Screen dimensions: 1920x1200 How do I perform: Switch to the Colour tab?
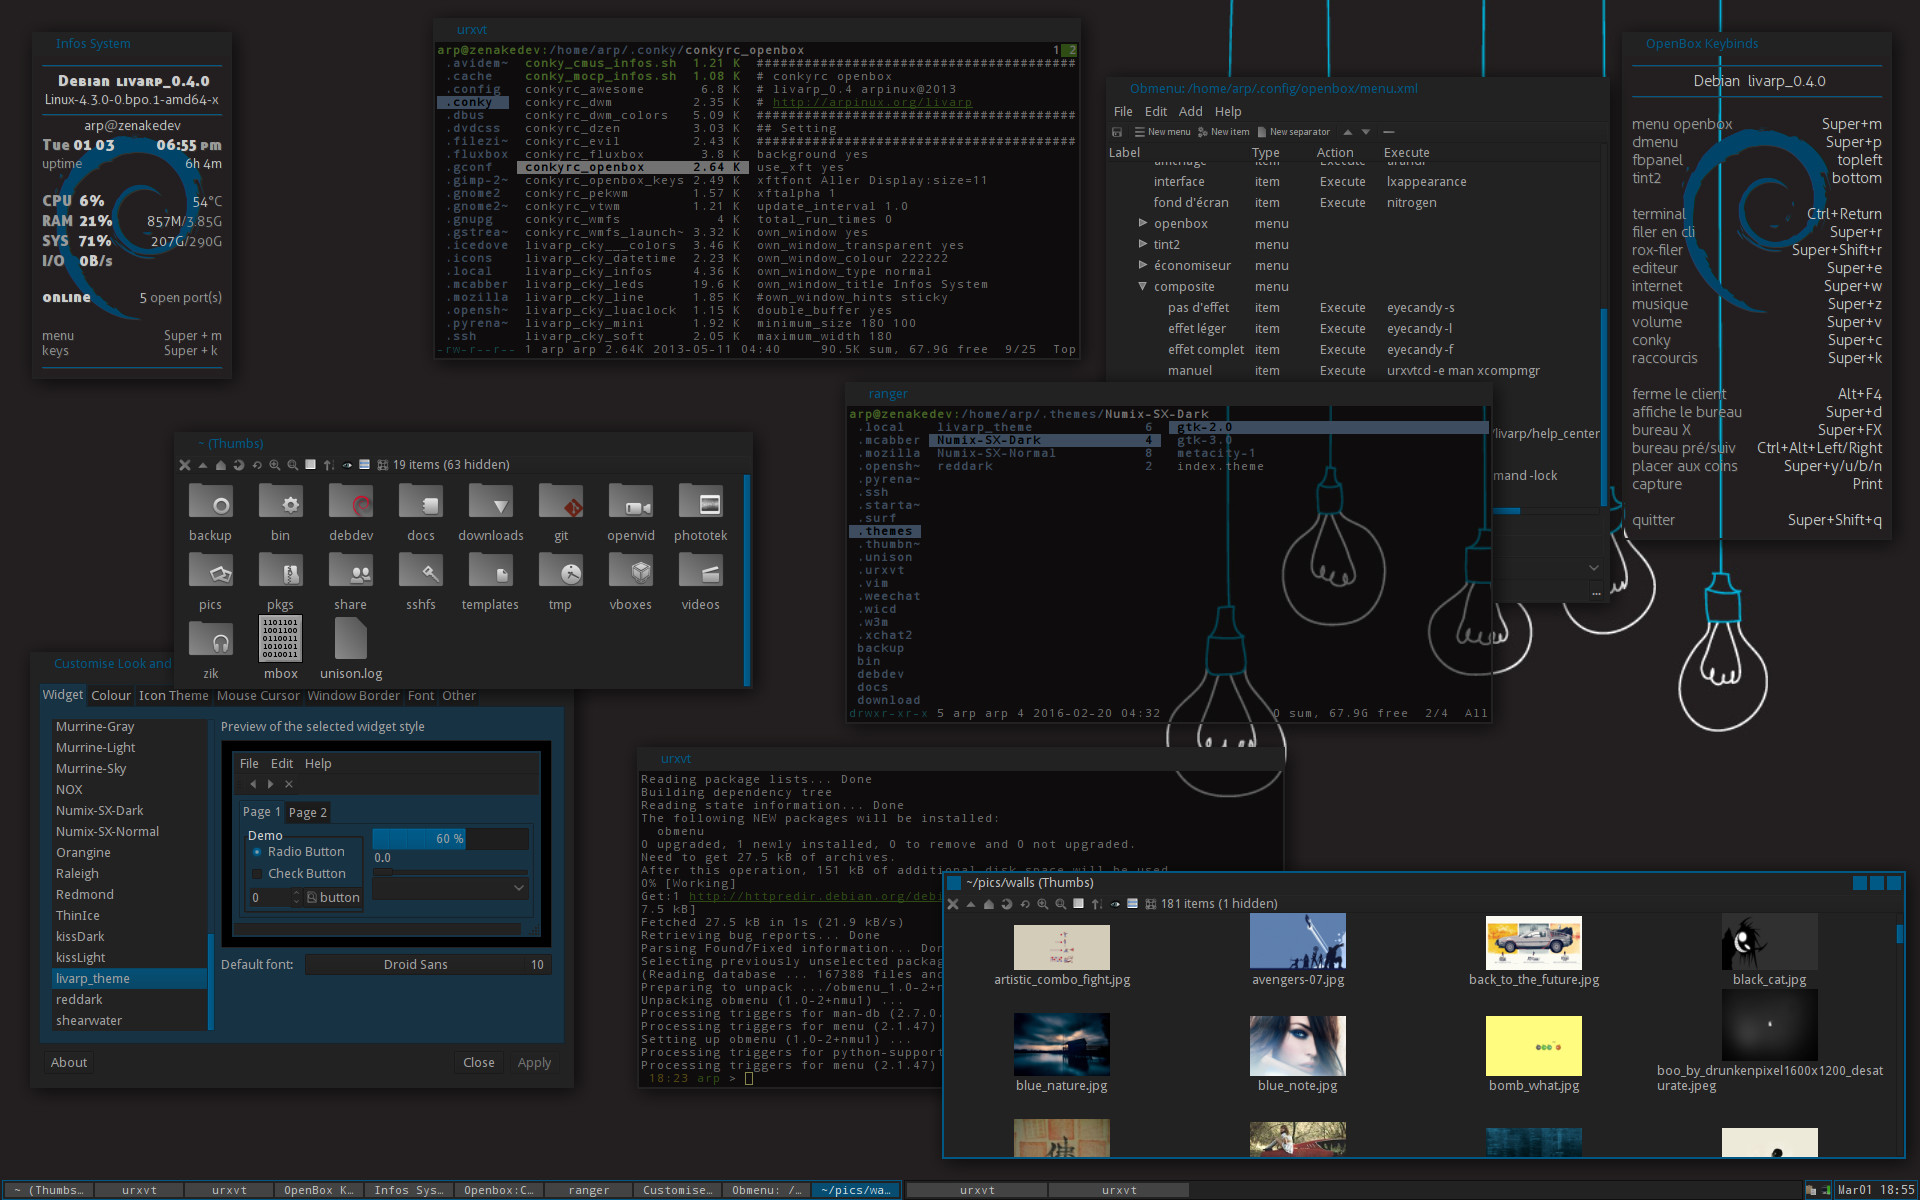point(111,696)
